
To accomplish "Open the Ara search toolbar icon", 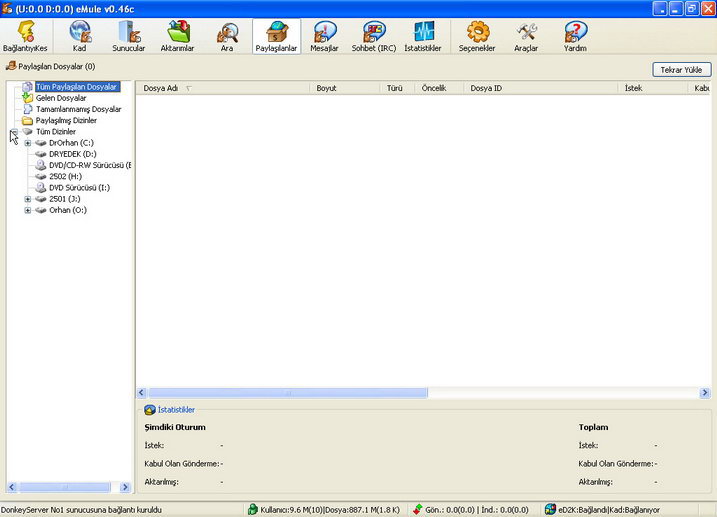I will tap(227, 36).
